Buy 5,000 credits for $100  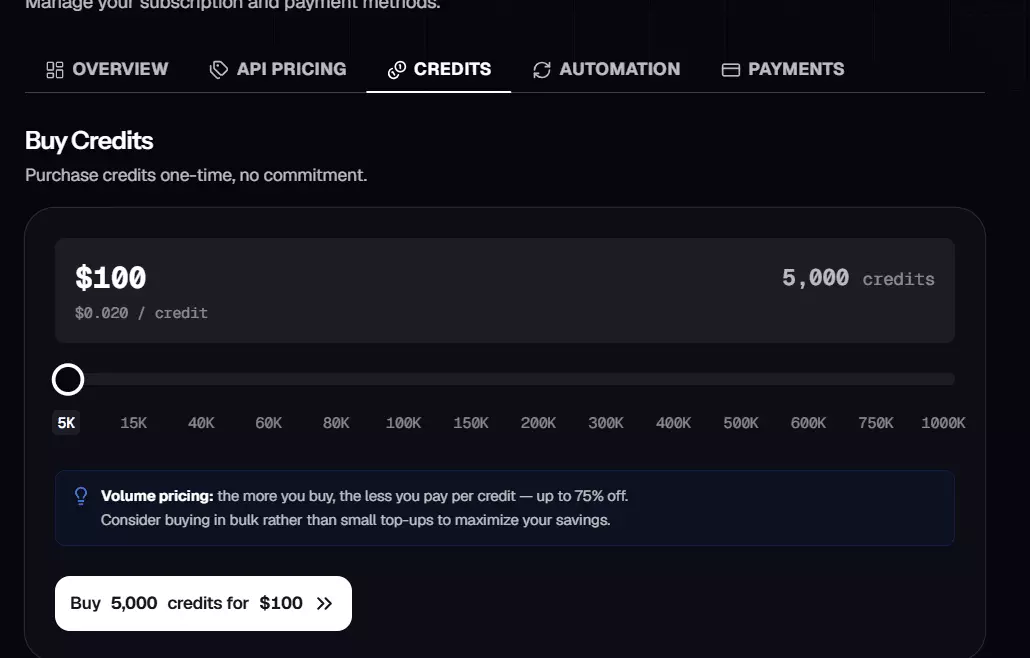click(x=203, y=603)
